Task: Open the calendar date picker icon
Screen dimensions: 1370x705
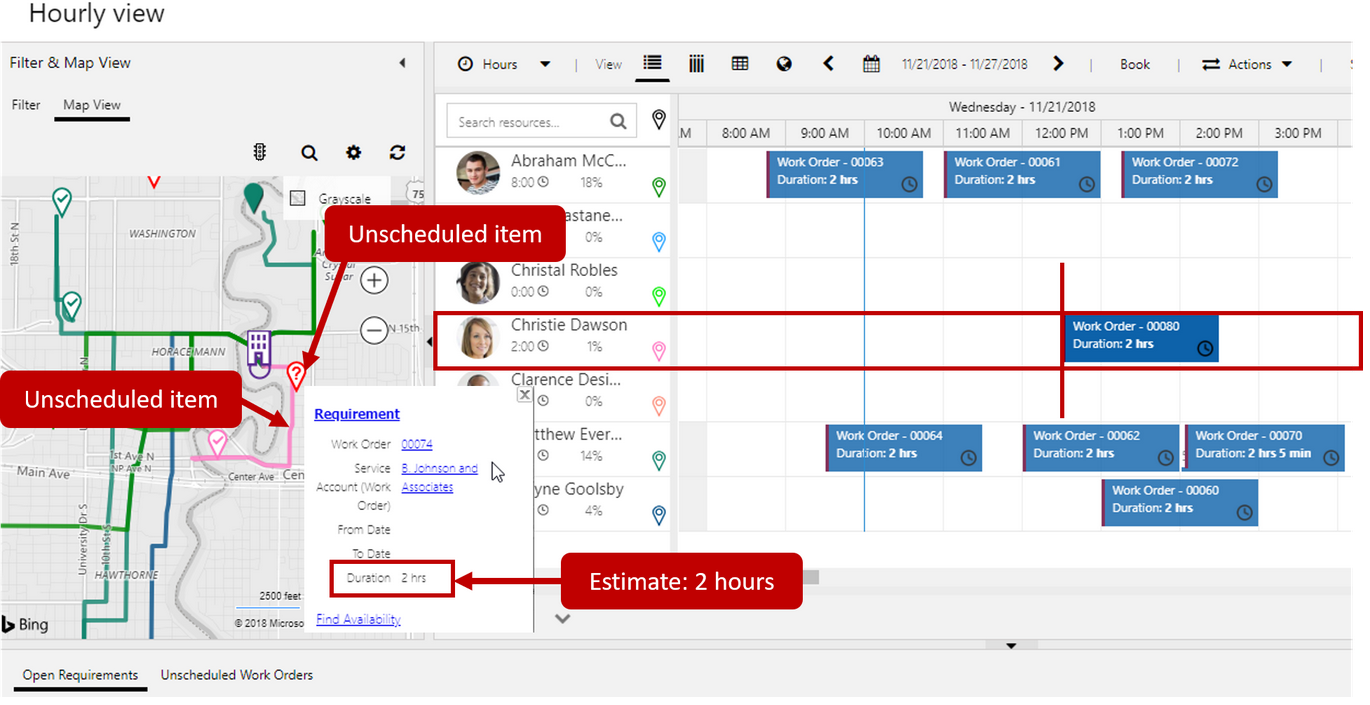Action: tap(870, 64)
